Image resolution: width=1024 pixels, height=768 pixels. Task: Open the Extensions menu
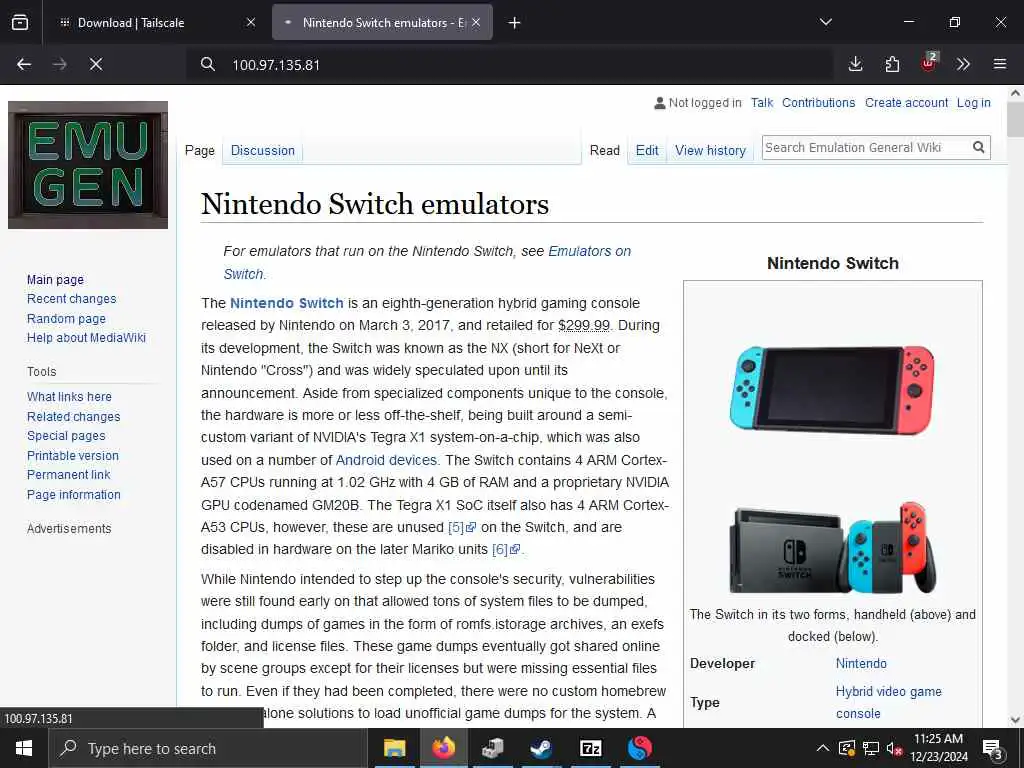click(x=892, y=64)
